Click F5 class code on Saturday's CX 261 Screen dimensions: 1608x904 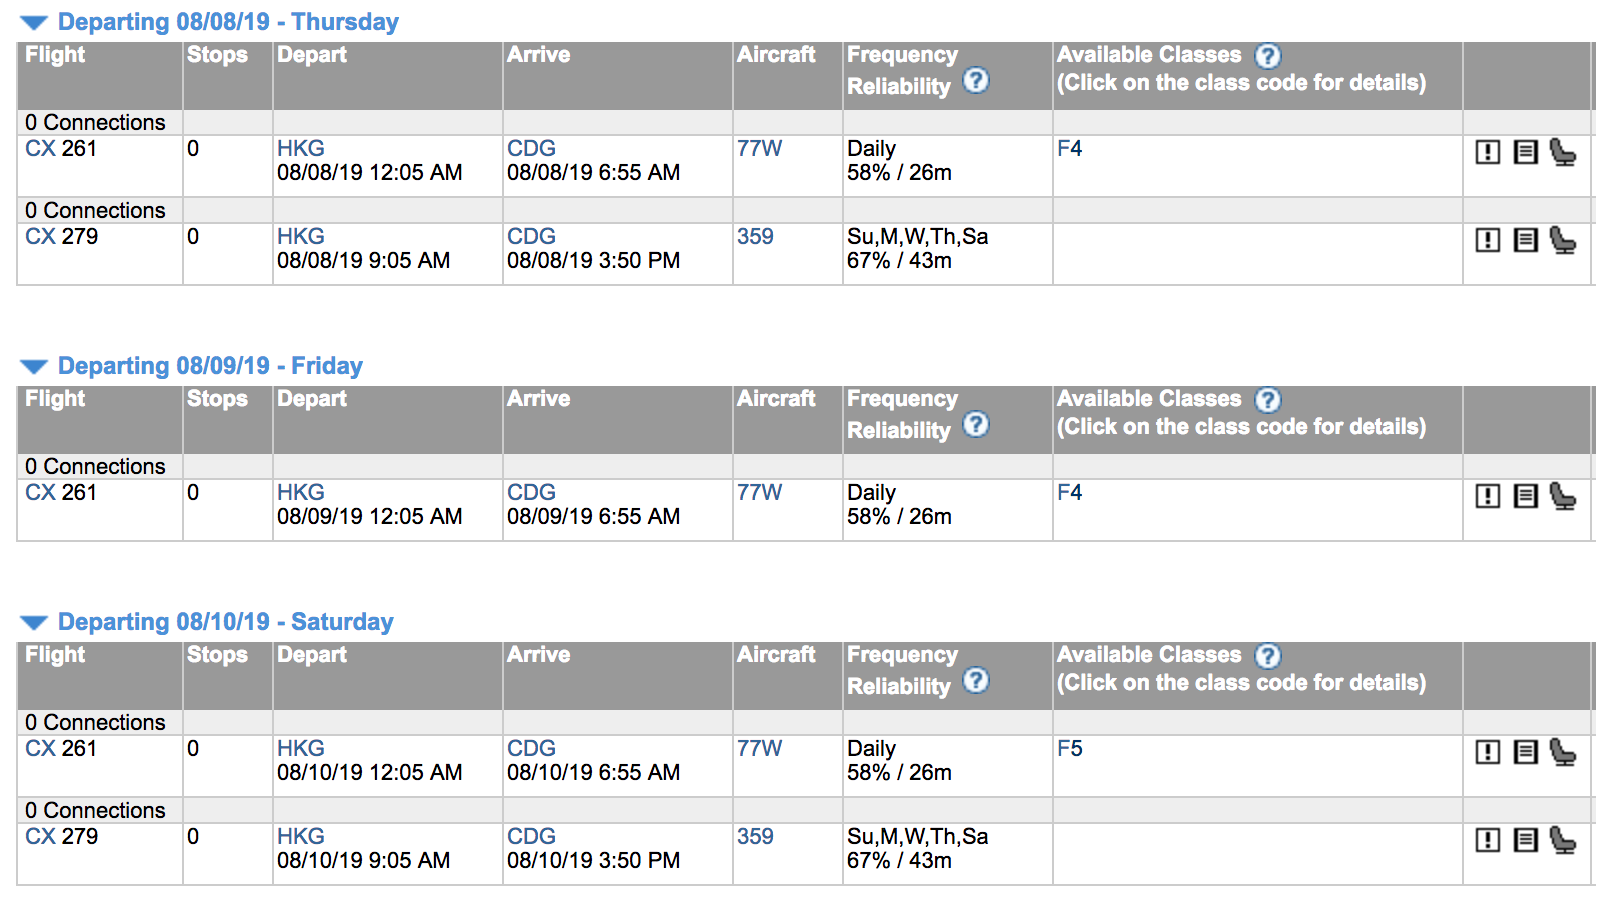1069,749
